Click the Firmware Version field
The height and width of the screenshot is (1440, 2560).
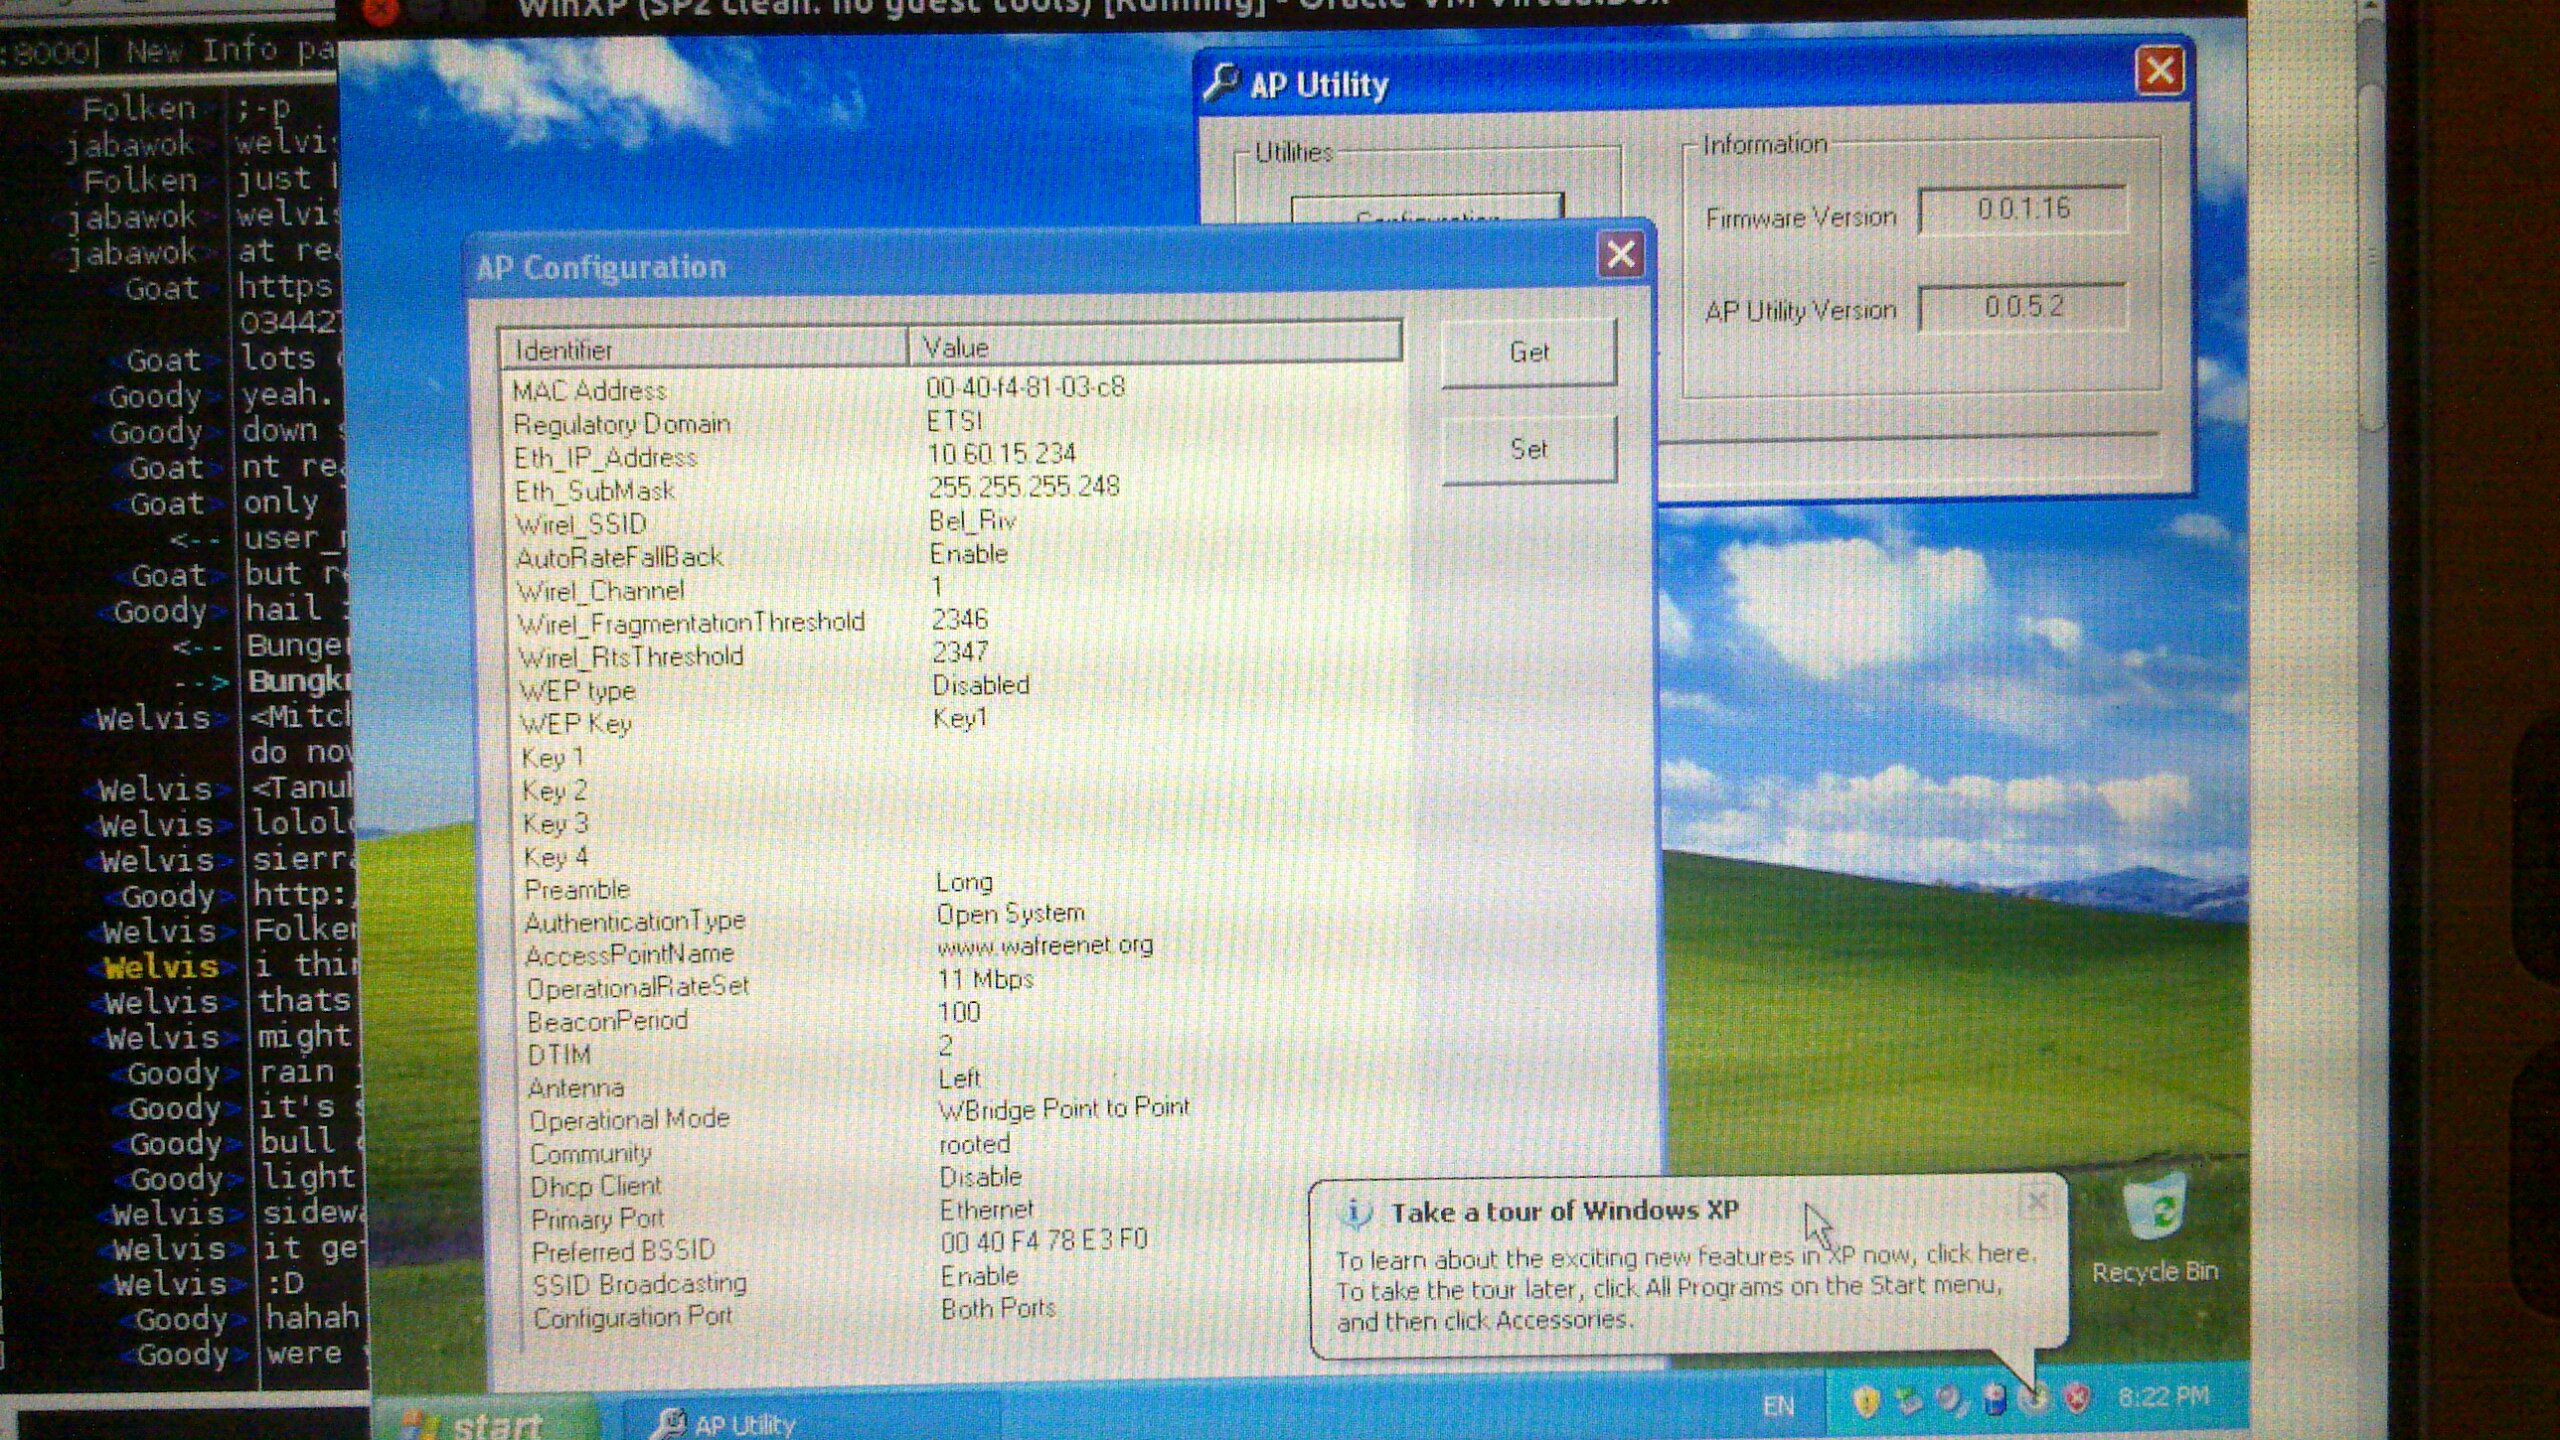[x=2022, y=209]
